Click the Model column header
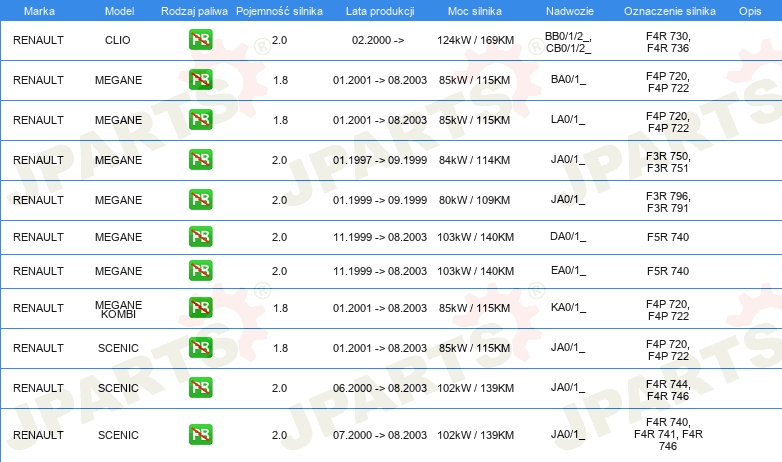782x462 pixels. point(119,11)
